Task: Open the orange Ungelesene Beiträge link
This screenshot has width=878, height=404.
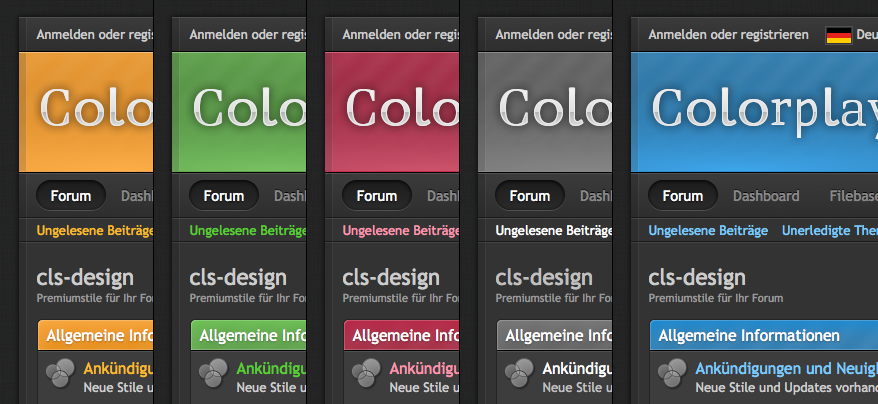Action: (x=94, y=231)
